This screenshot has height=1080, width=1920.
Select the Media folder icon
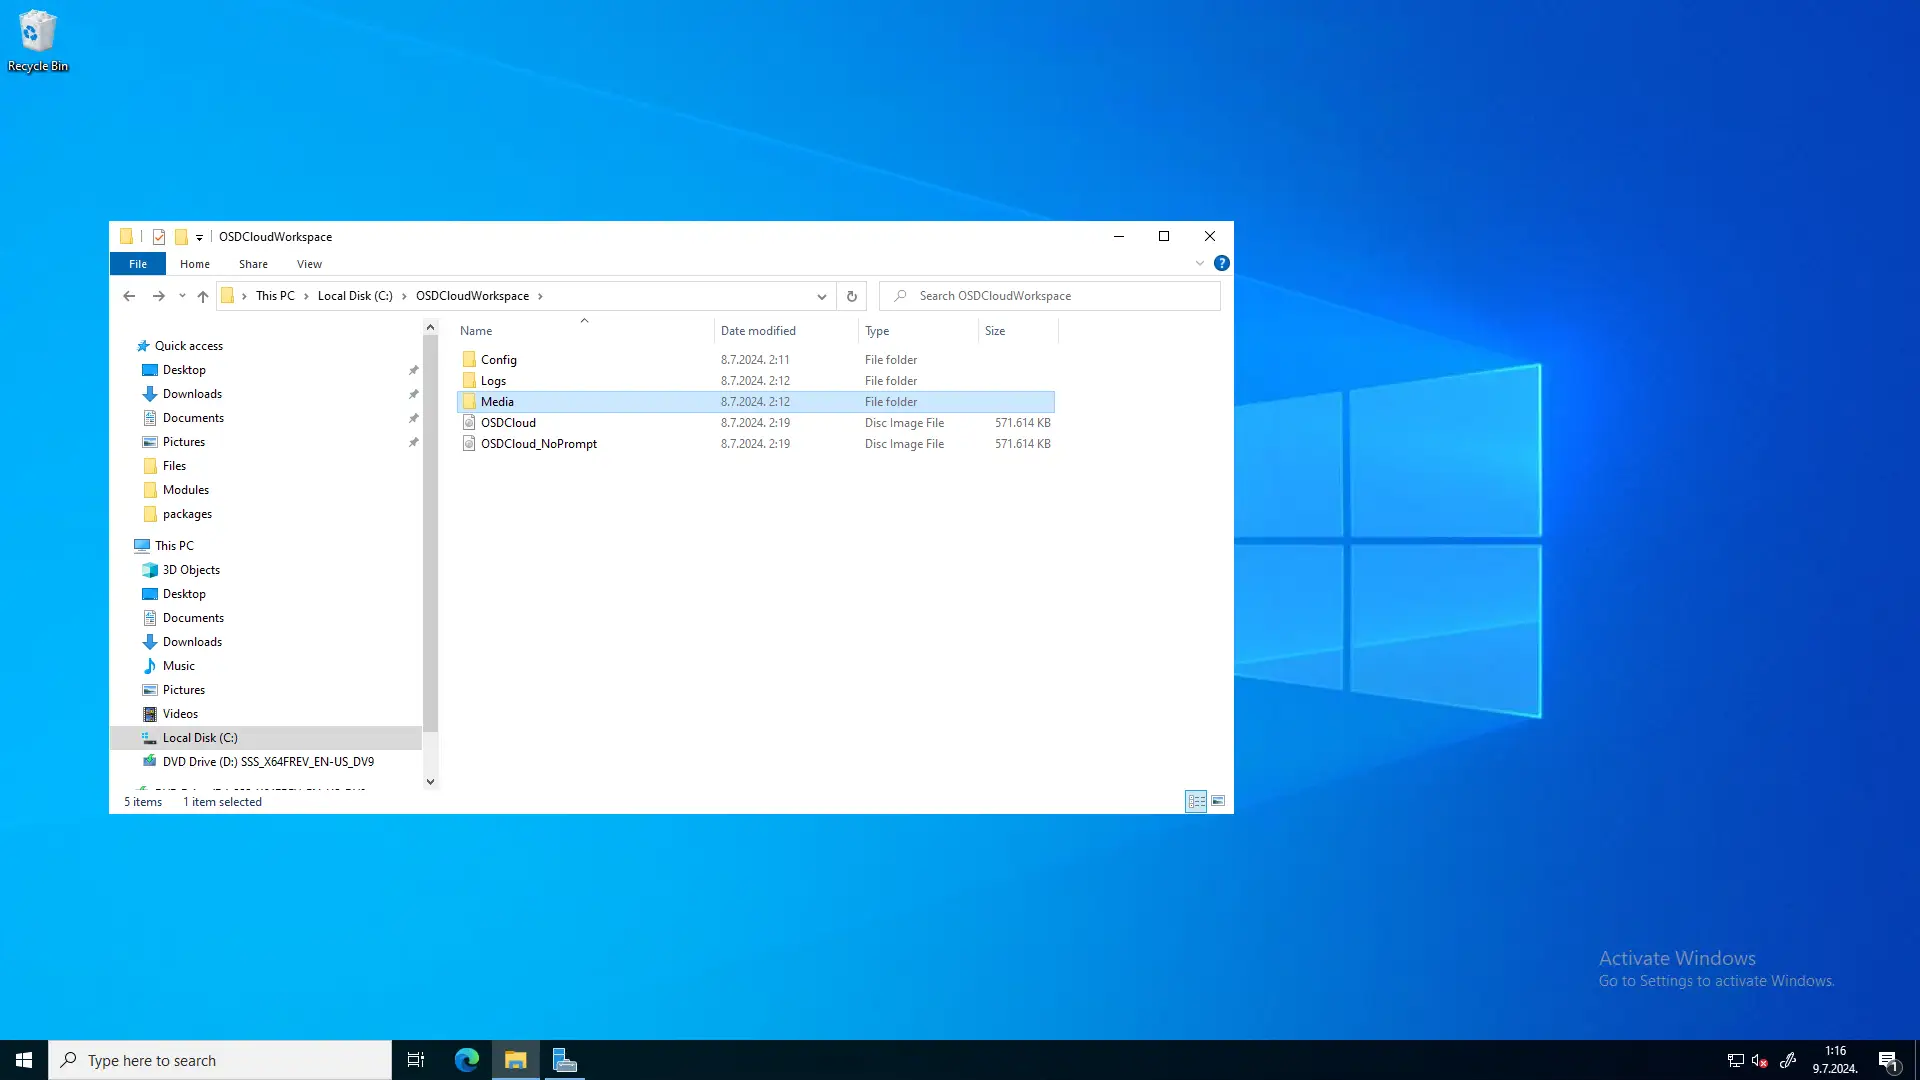coord(469,402)
